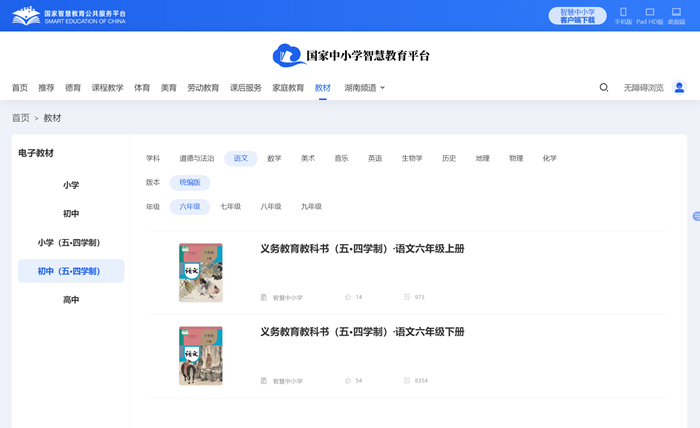Click 首页 in the breadcrumb
Viewport: 700px width, 428px height.
click(x=21, y=118)
